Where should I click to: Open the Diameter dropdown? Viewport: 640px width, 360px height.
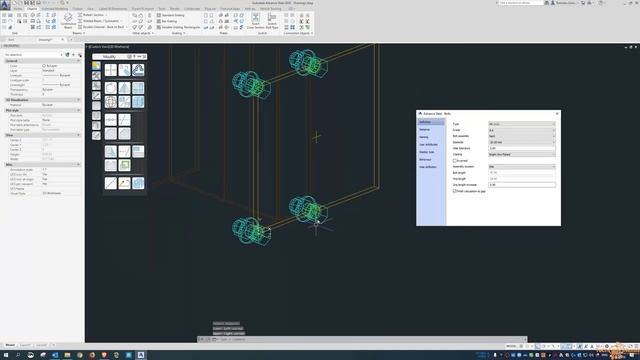pos(522,142)
